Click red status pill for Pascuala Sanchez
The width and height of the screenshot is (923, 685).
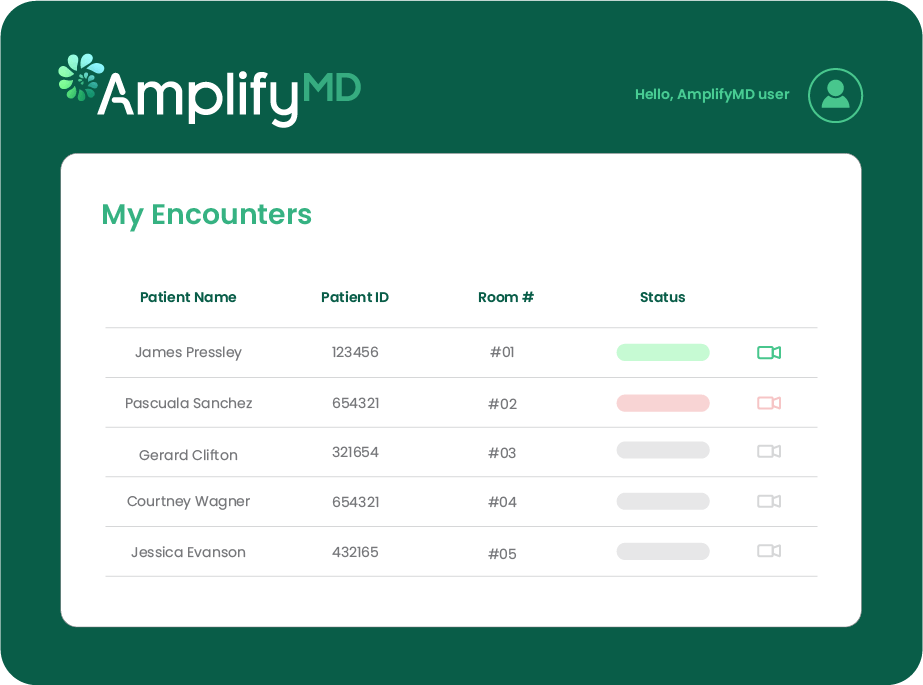pos(663,403)
